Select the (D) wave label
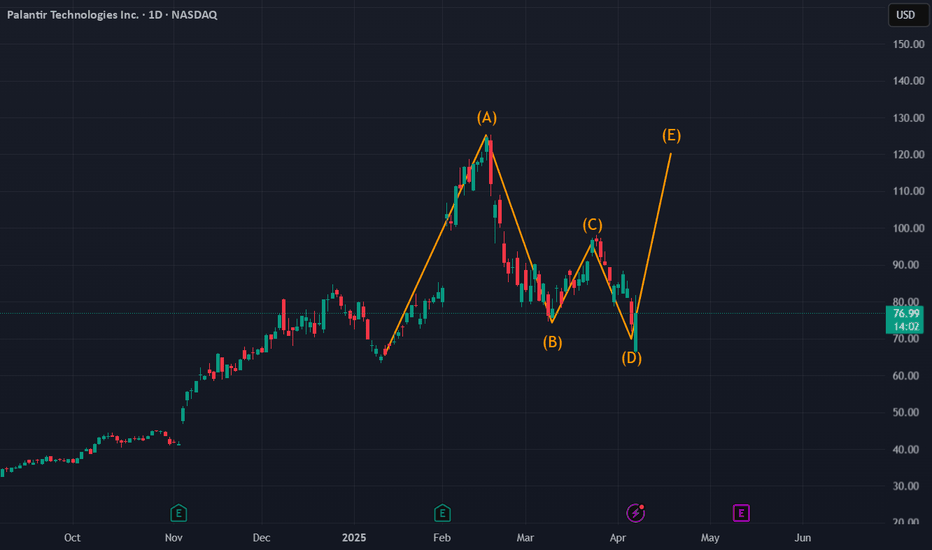 631,358
